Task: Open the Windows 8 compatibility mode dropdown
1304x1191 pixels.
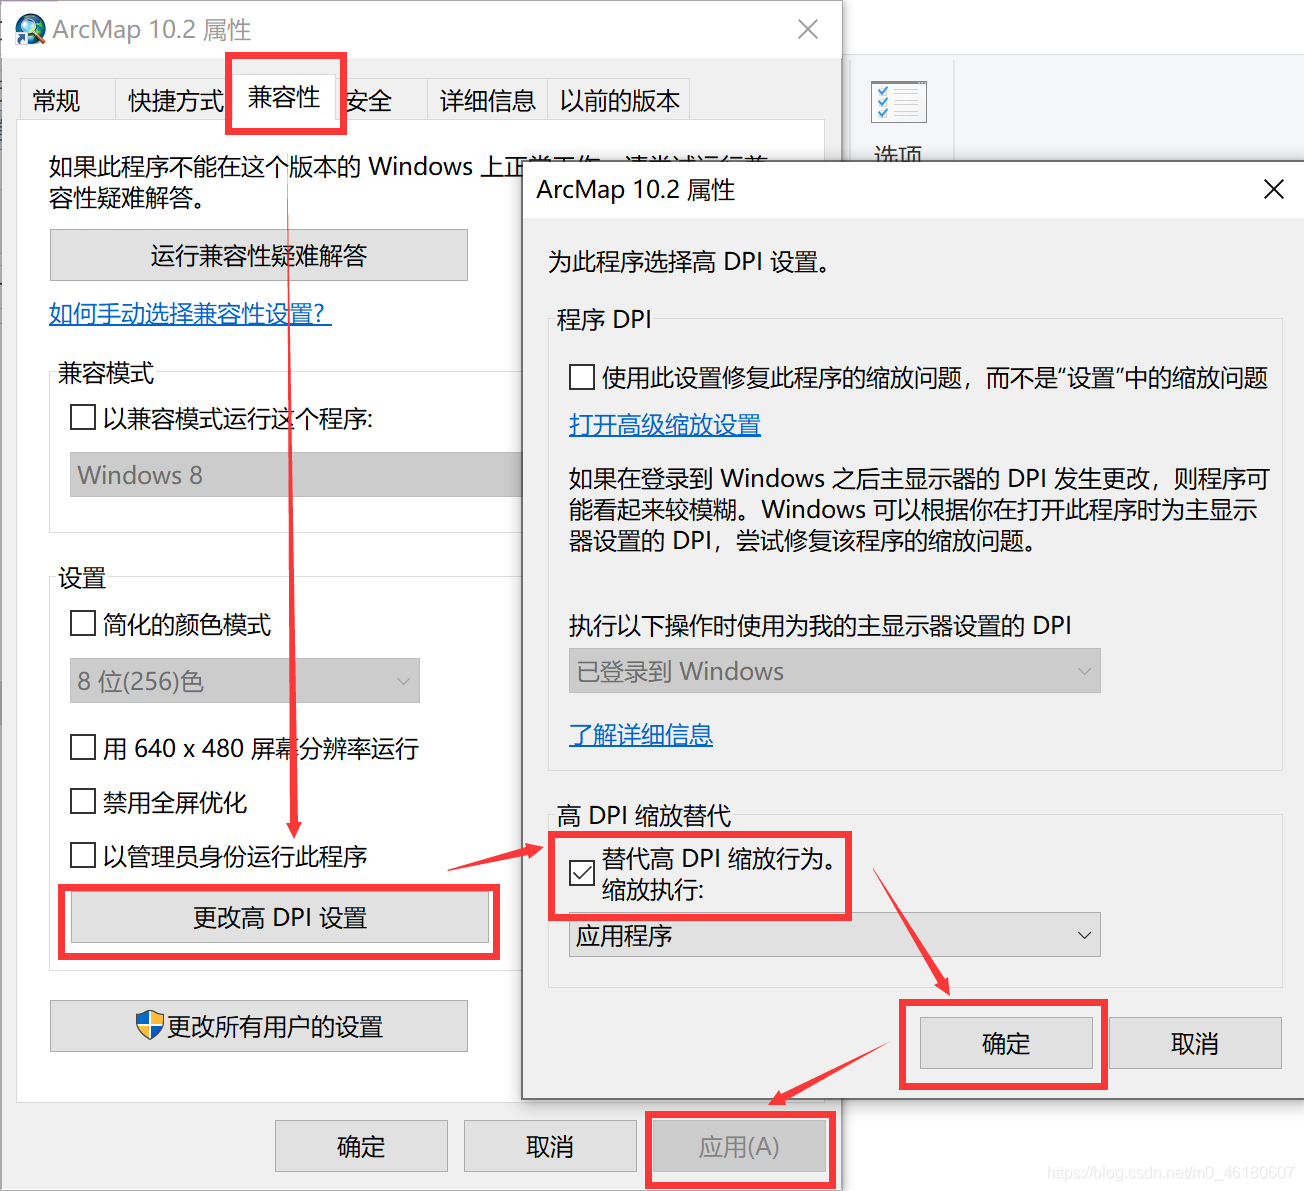Action: 296,474
